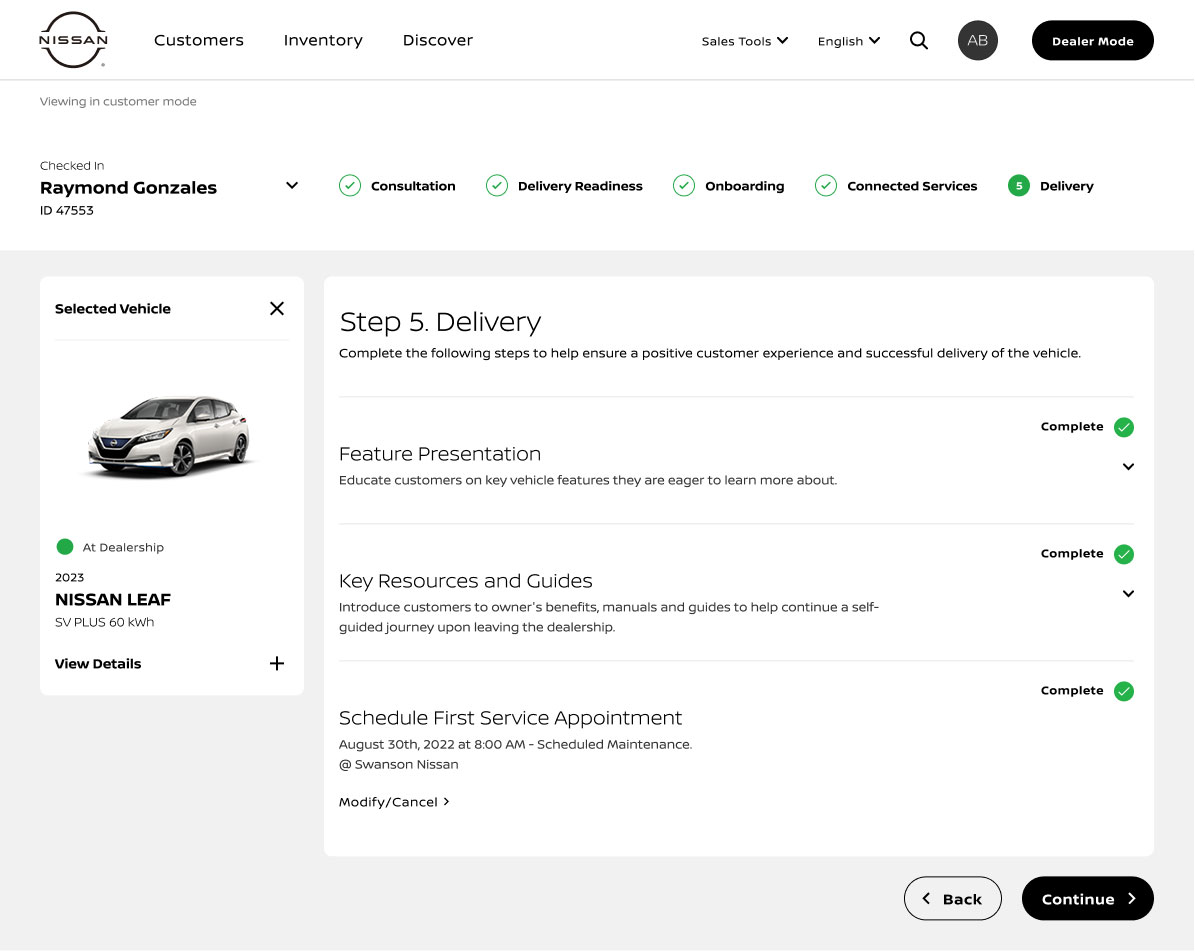Click the Consultation step checkmark icon
The height and width of the screenshot is (951, 1195).
pos(350,186)
